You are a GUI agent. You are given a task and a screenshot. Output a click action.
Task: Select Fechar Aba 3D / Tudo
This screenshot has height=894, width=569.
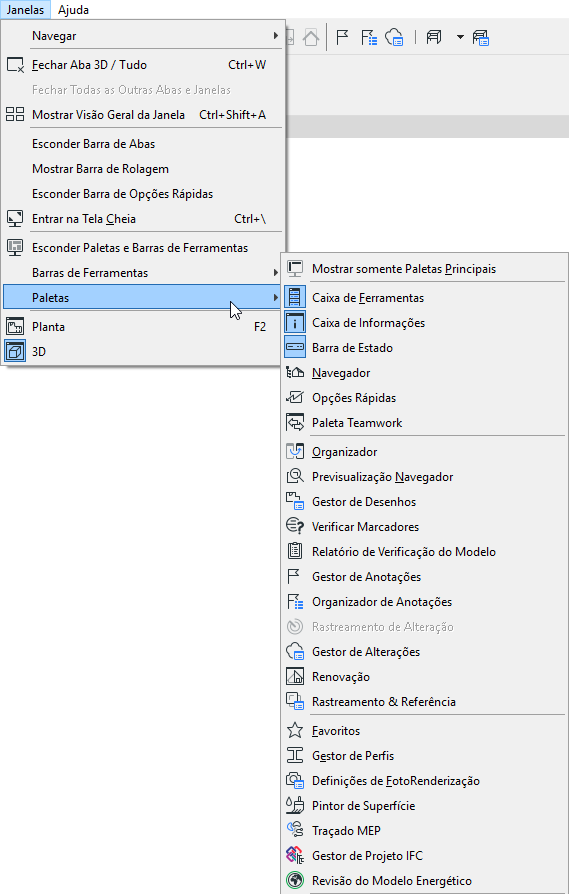click(143, 64)
